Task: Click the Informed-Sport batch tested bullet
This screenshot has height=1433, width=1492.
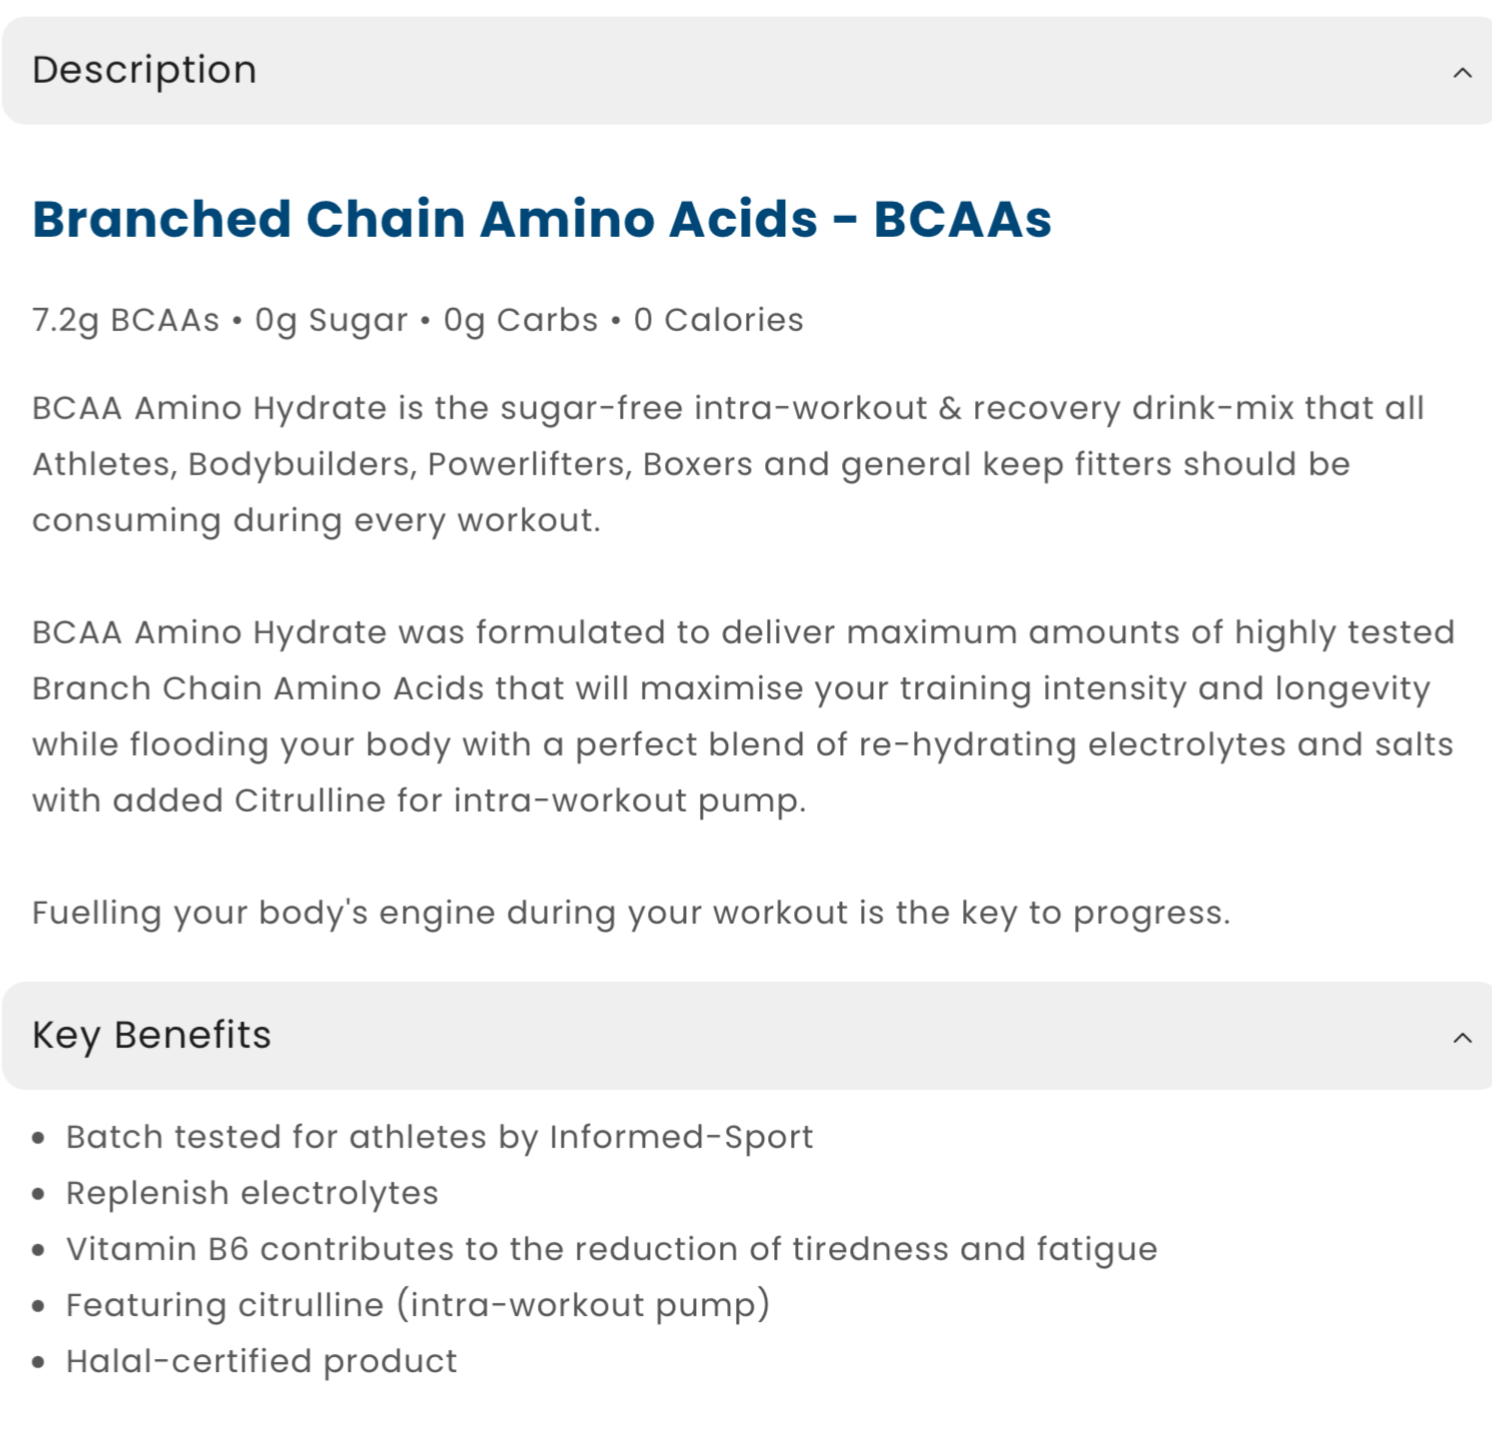Action: pyautogui.click(x=439, y=1137)
